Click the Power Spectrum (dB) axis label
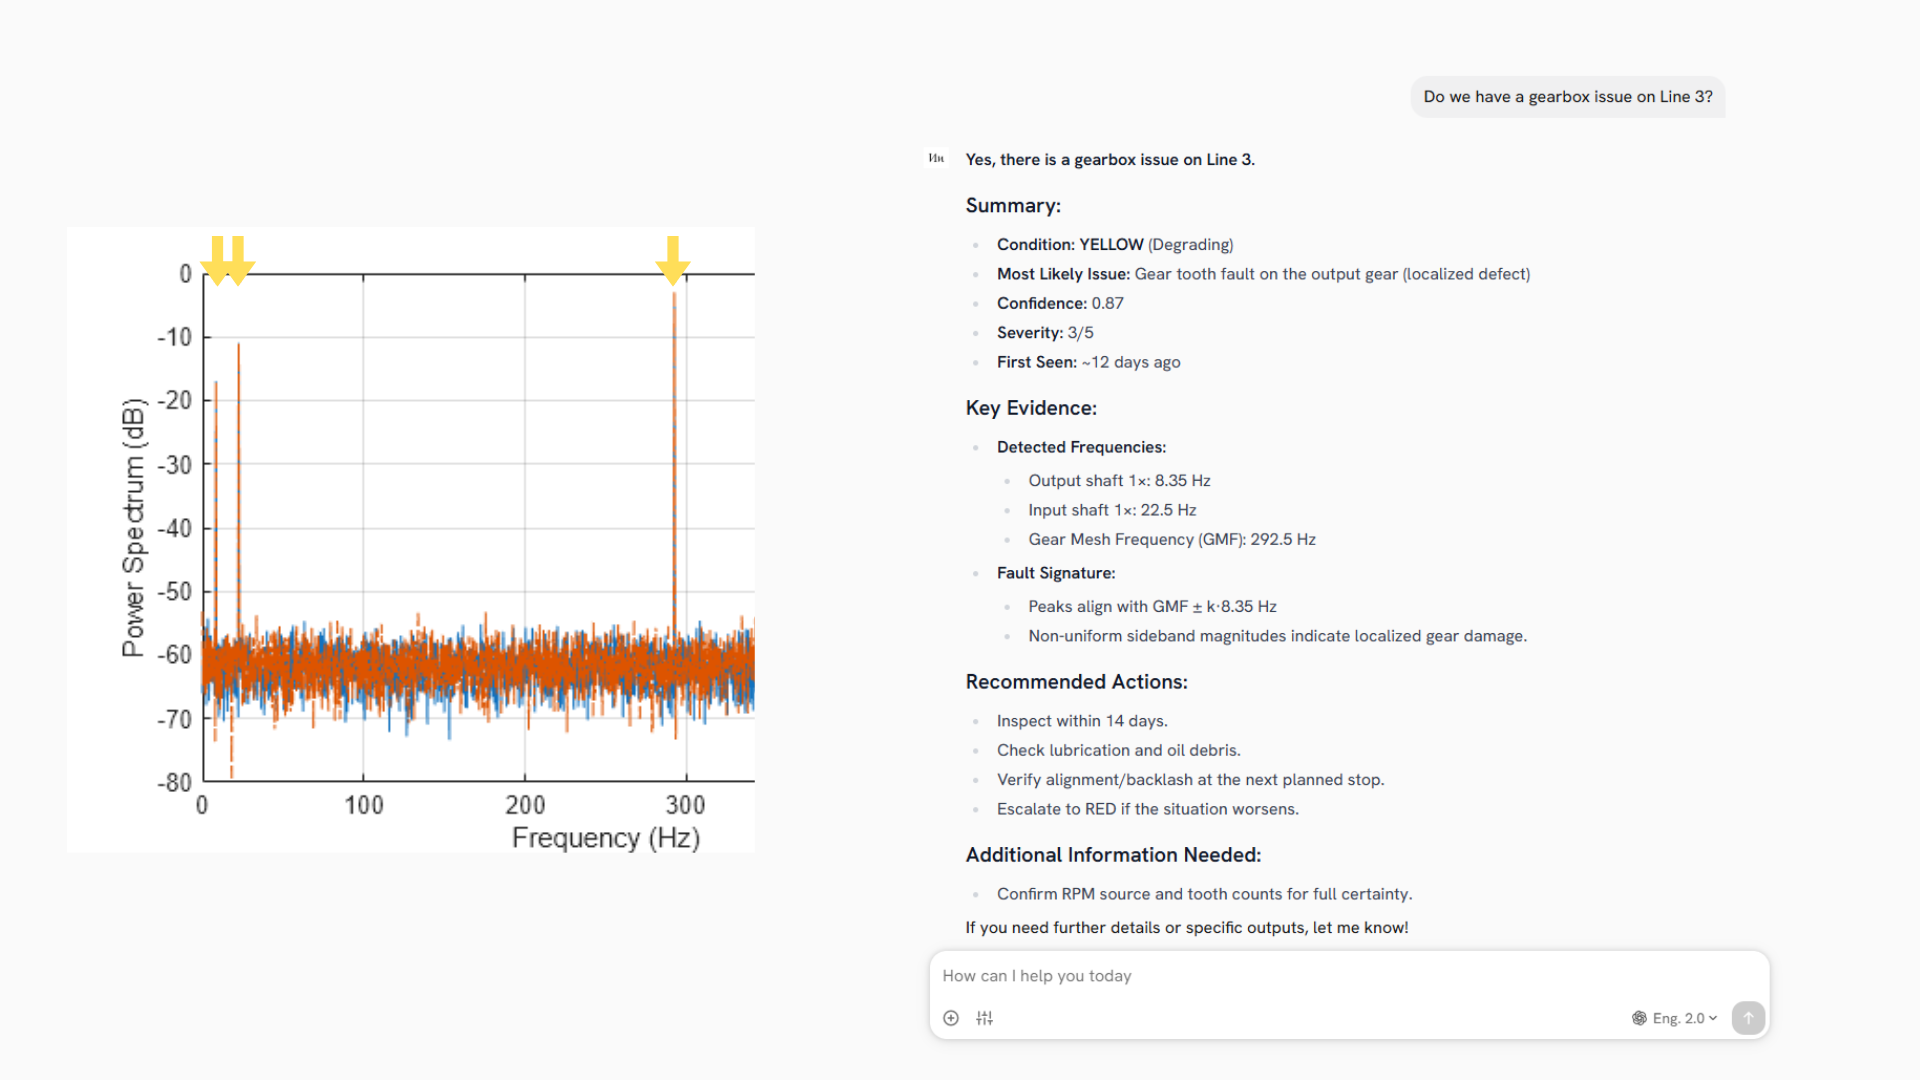Screen dimensions: 1920x1080 (134, 527)
